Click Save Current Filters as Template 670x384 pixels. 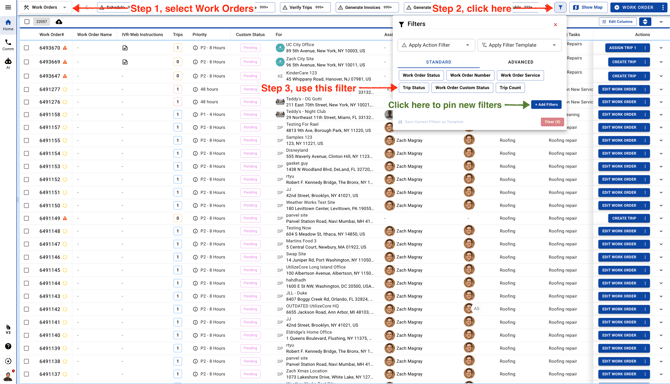(x=431, y=122)
